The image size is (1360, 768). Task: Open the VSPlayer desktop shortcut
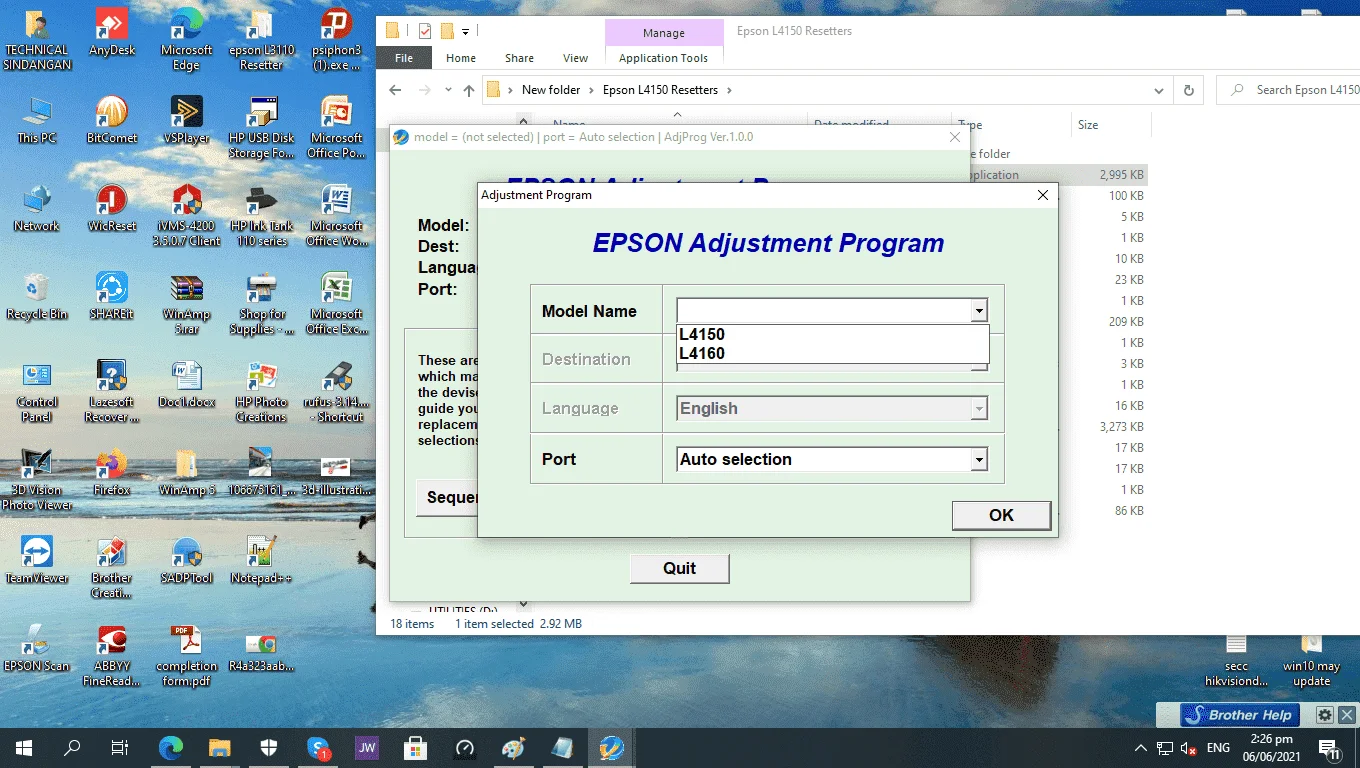(186, 121)
